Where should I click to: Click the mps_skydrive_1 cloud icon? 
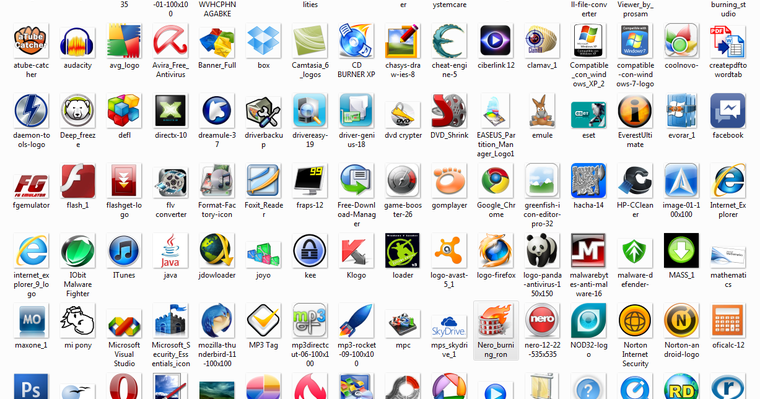449,327
